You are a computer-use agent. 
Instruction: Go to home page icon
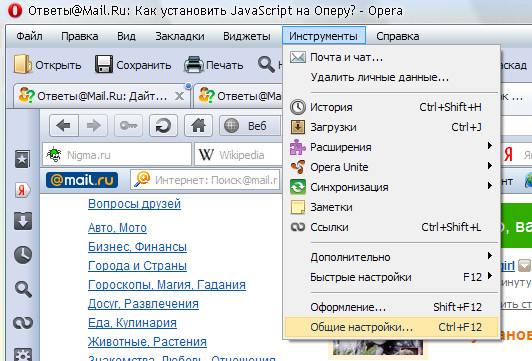(x=198, y=126)
